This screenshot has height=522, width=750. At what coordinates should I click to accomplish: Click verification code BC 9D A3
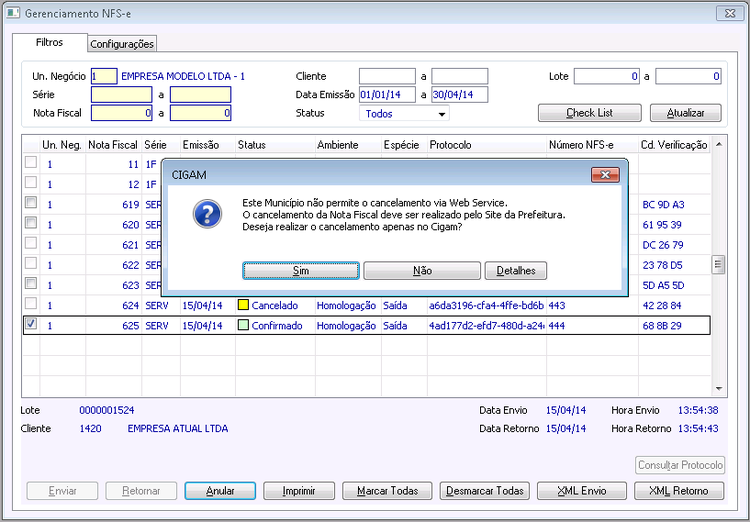click(663, 204)
